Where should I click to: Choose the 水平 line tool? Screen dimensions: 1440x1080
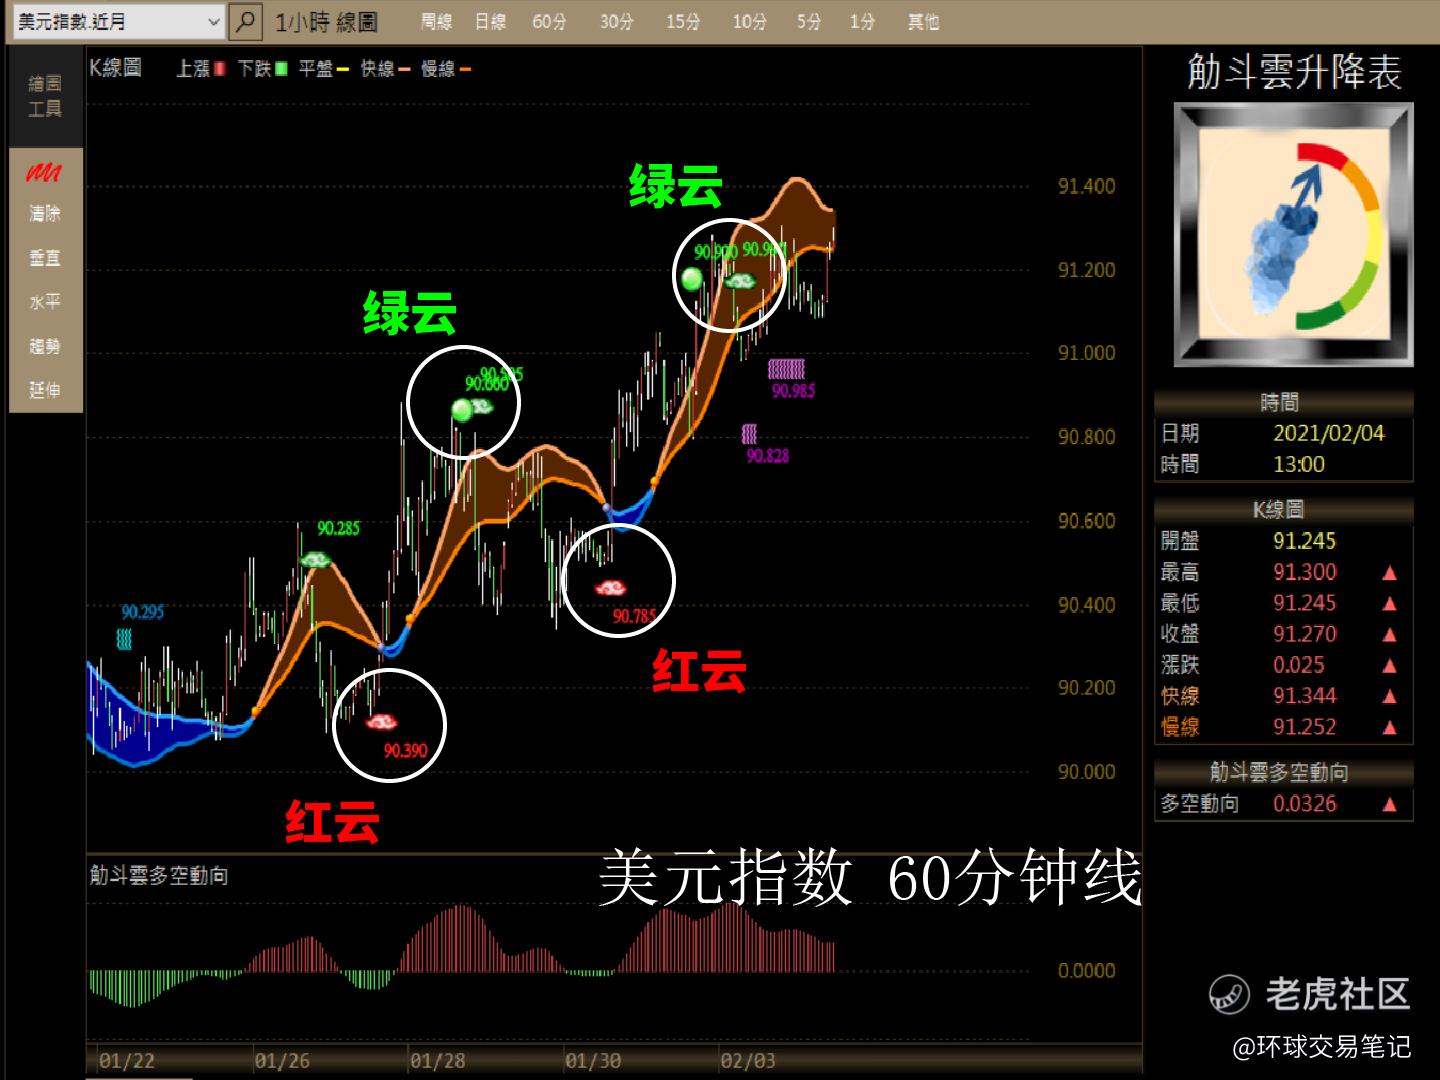pos(45,302)
